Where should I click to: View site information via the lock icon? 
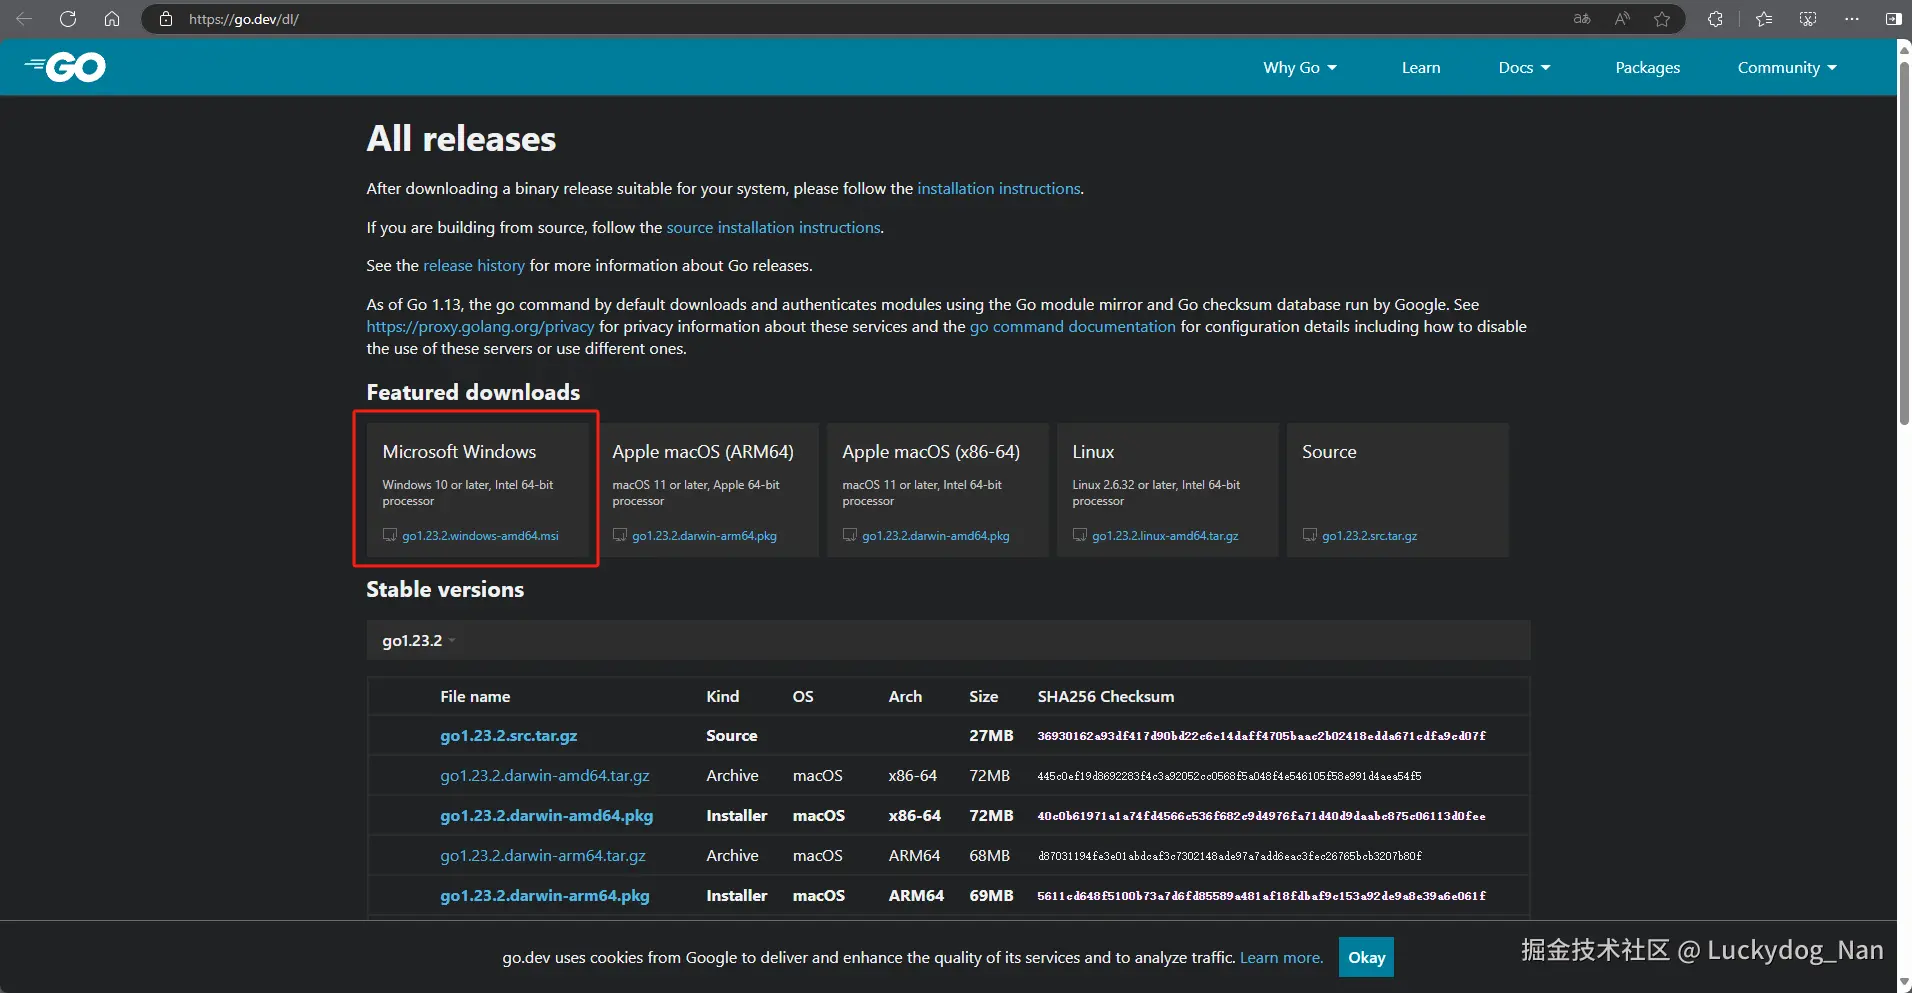(x=166, y=19)
